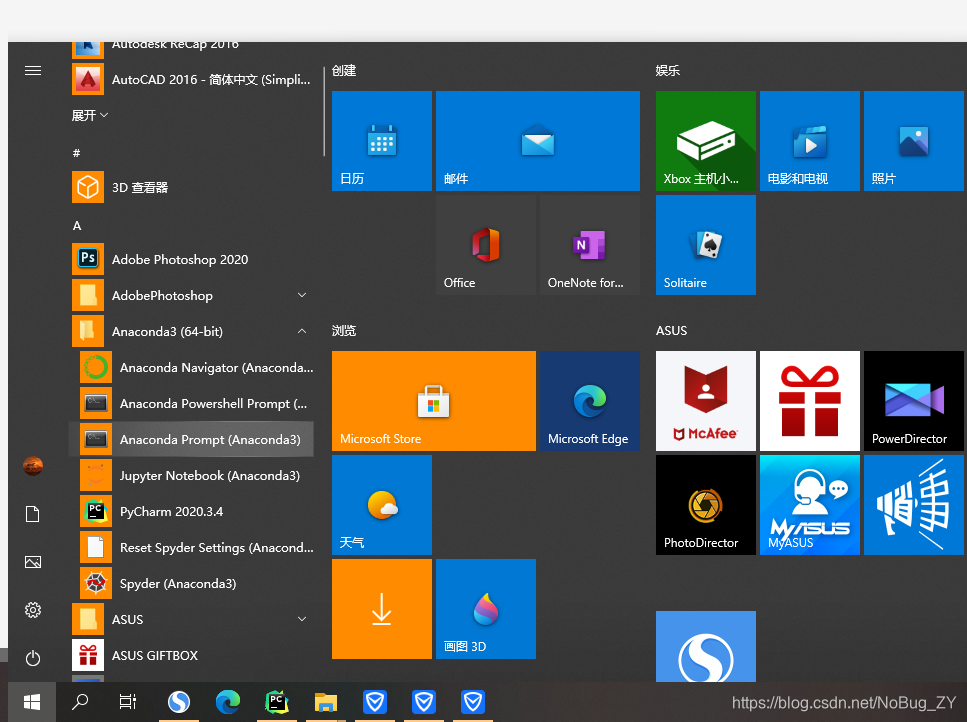967x722 pixels.
Task: Launch the PhotoDirector tile
Action: [x=706, y=505]
